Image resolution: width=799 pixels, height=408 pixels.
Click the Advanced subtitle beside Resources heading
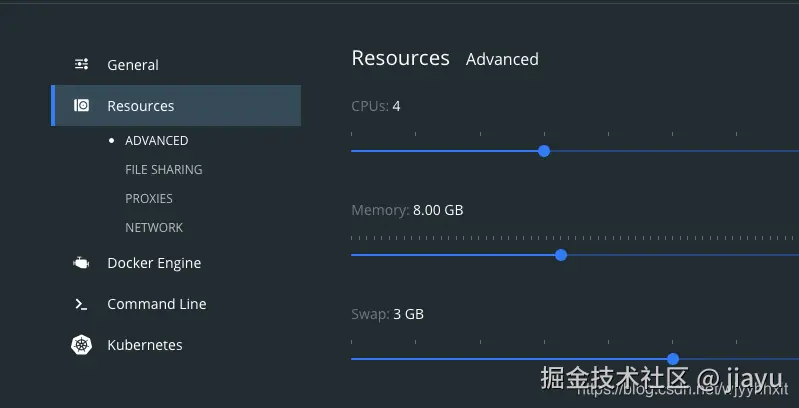tap(502, 59)
